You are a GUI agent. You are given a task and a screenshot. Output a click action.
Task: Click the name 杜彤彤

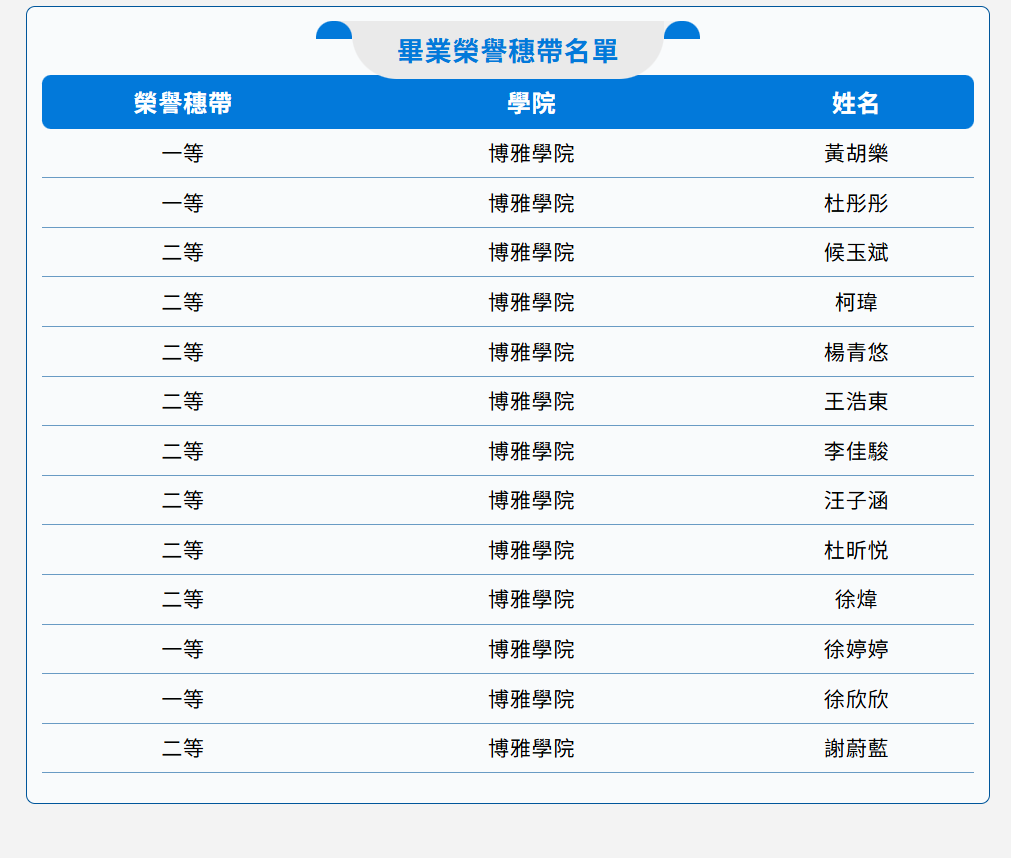pyautogui.click(x=856, y=203)
